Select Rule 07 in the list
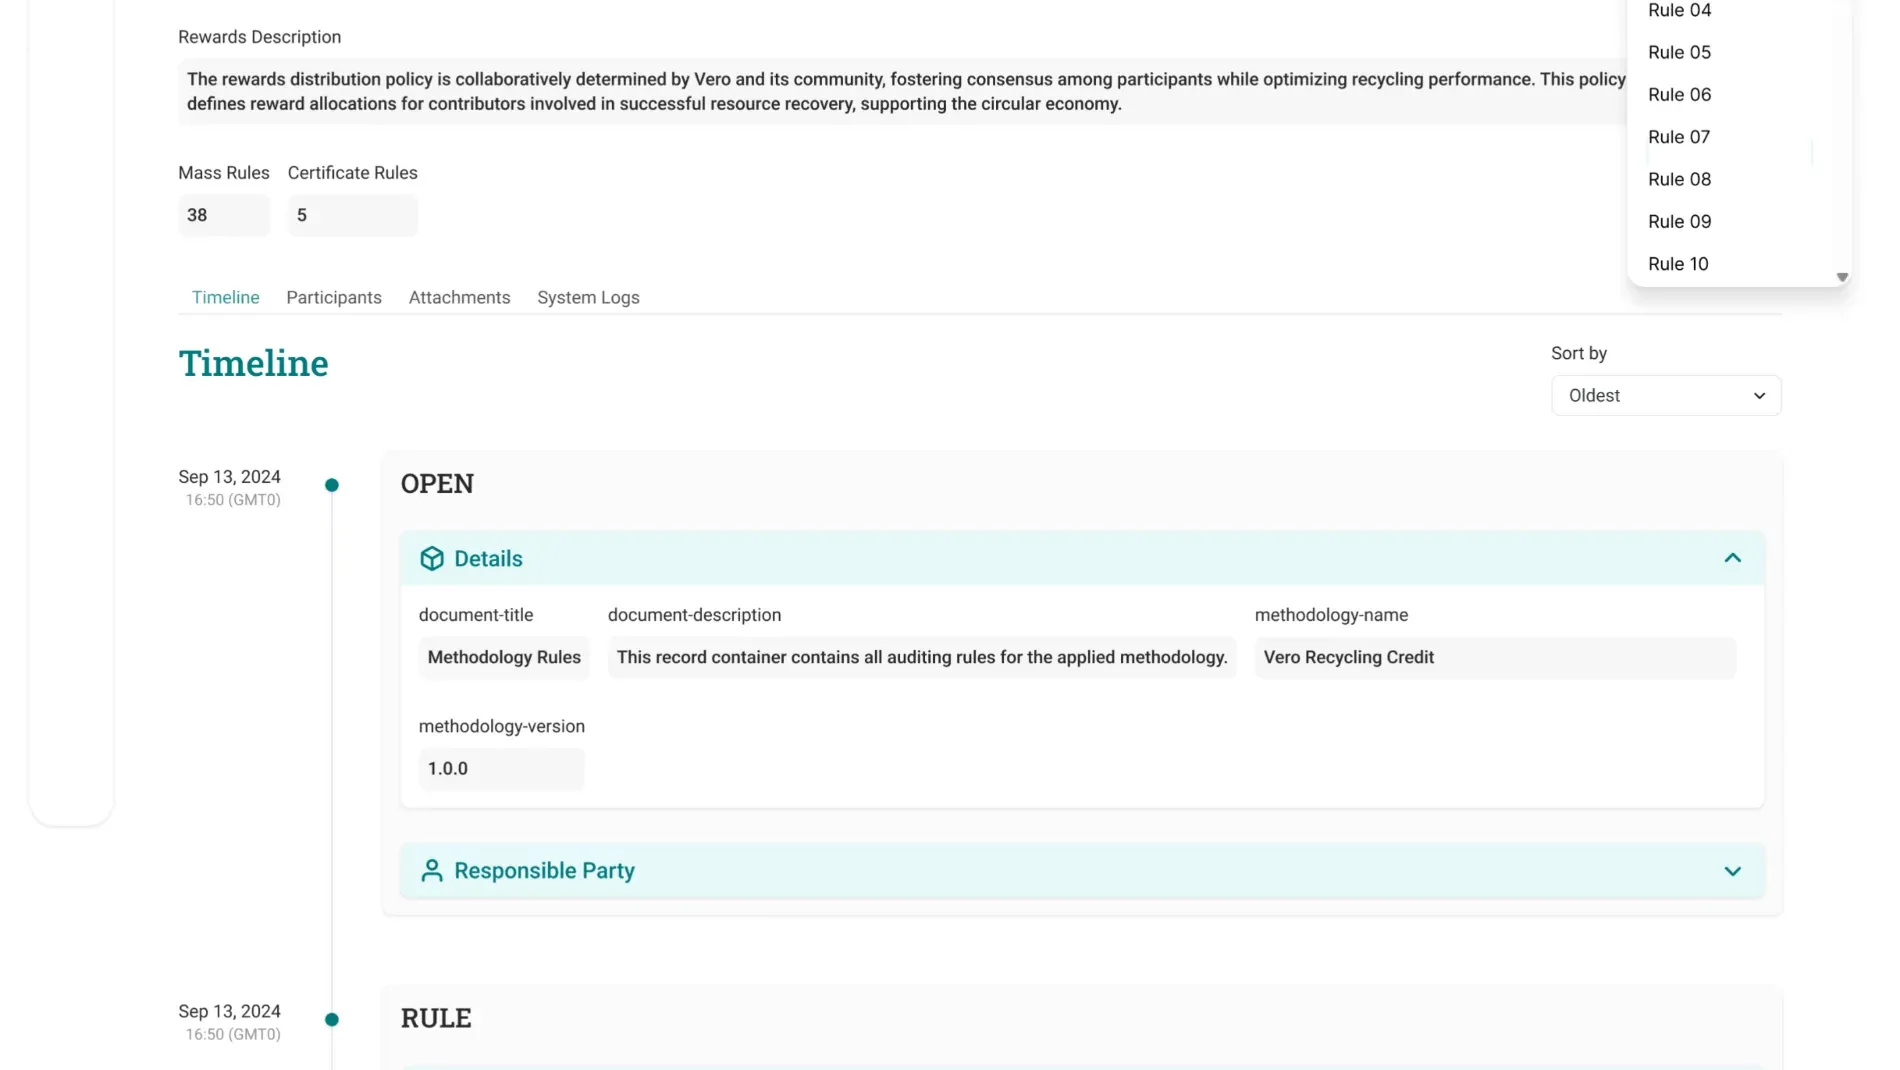 tap(1679, 137)
